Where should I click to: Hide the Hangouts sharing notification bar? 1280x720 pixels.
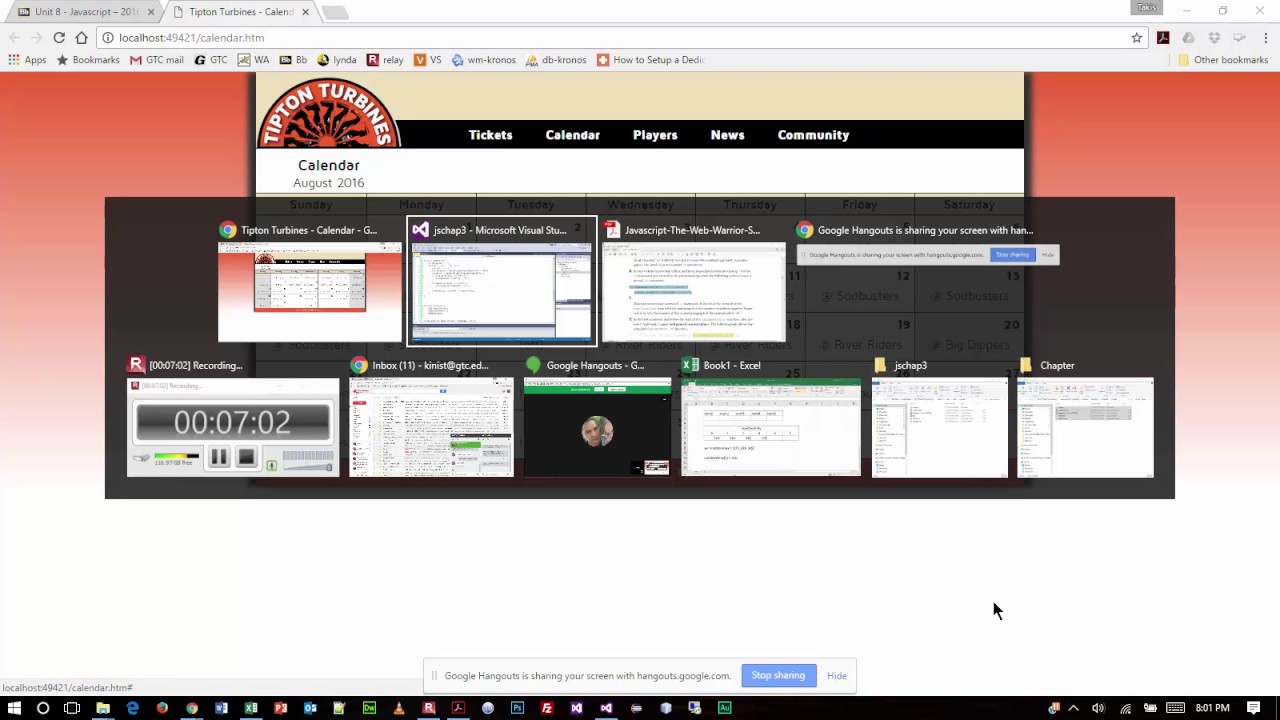click(x=837, y=676)
